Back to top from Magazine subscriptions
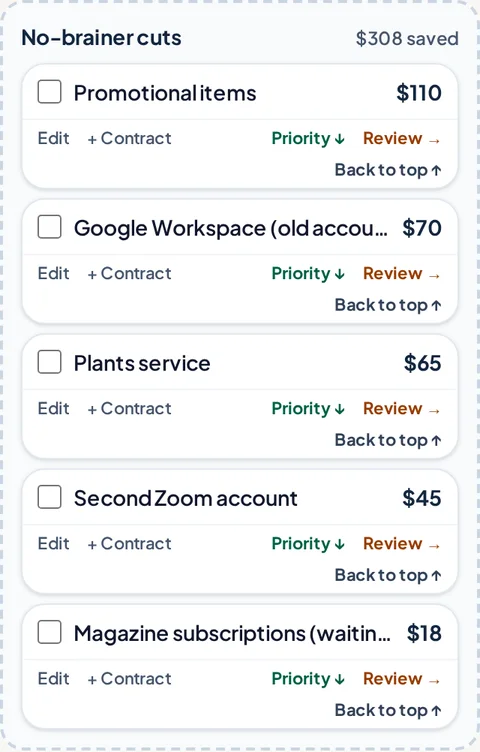 click(388, 710)
